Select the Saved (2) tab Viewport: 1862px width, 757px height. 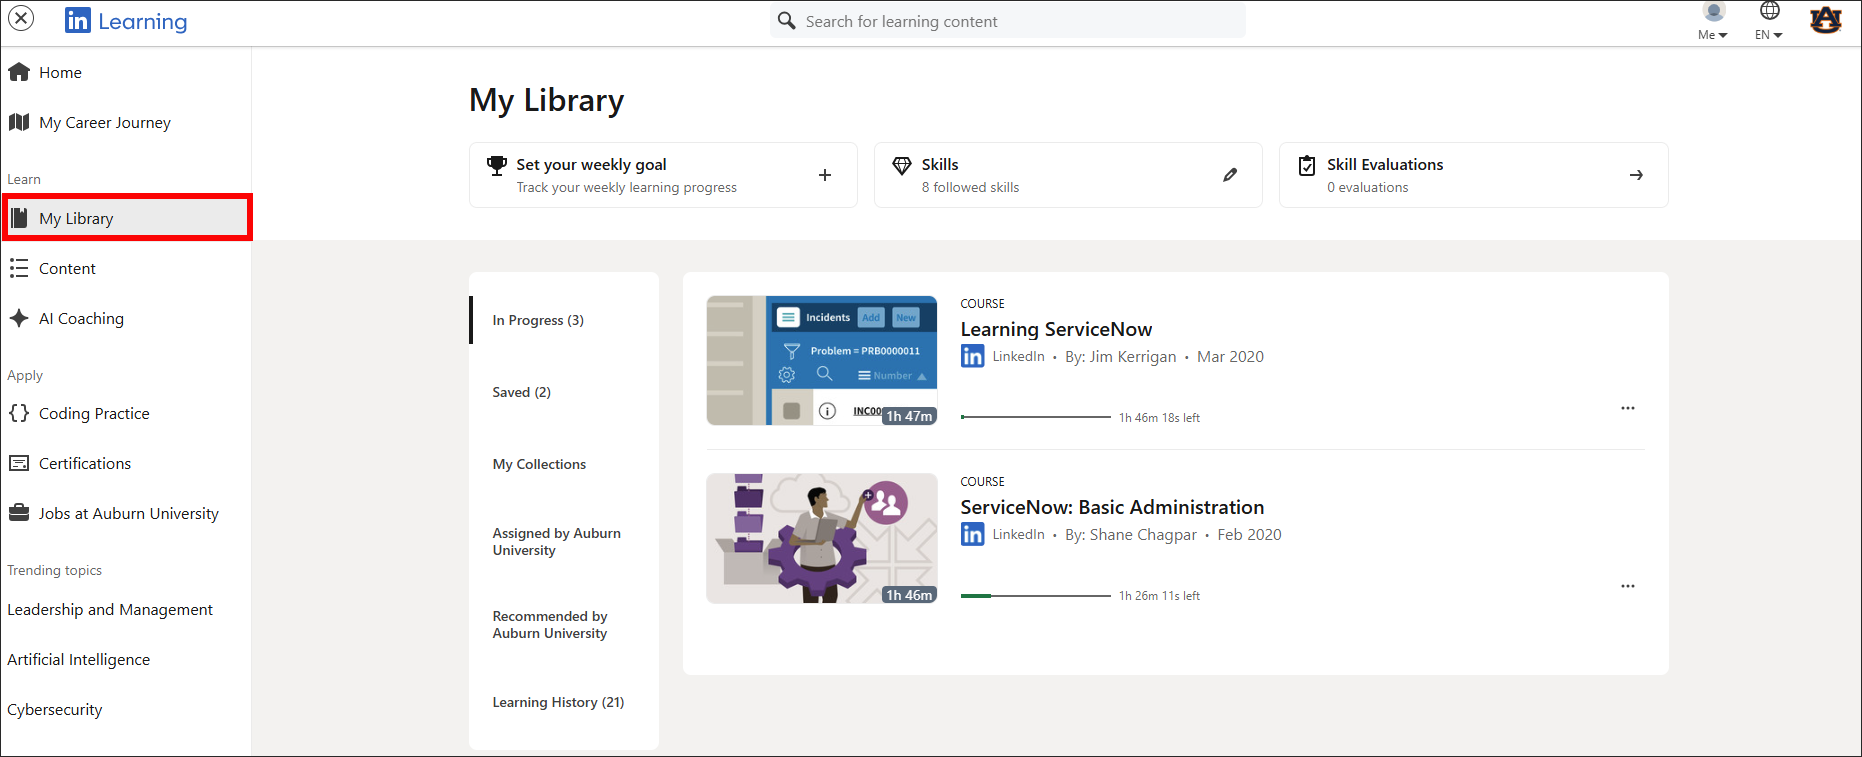coord(521,392)
